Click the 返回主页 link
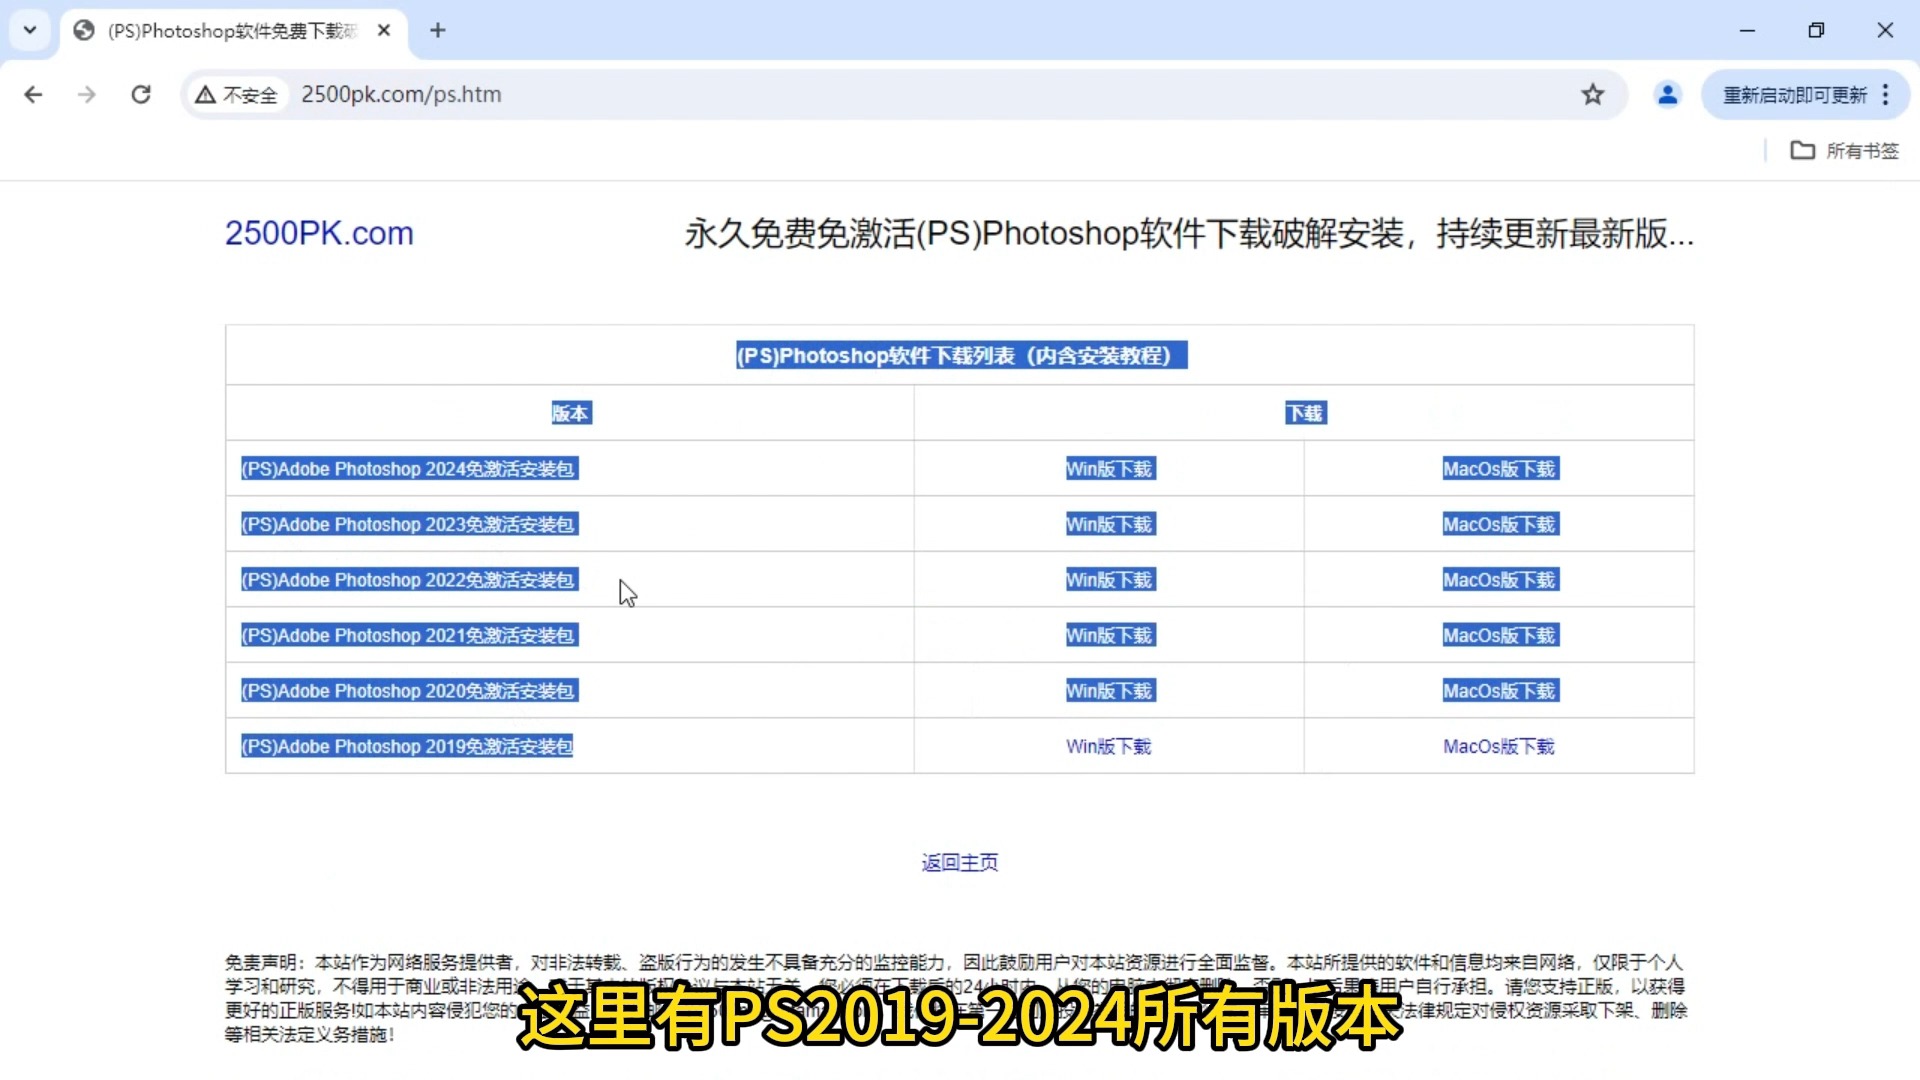Image resolution: width=1920 pixels, height=1080 pixels. [959, 862]
